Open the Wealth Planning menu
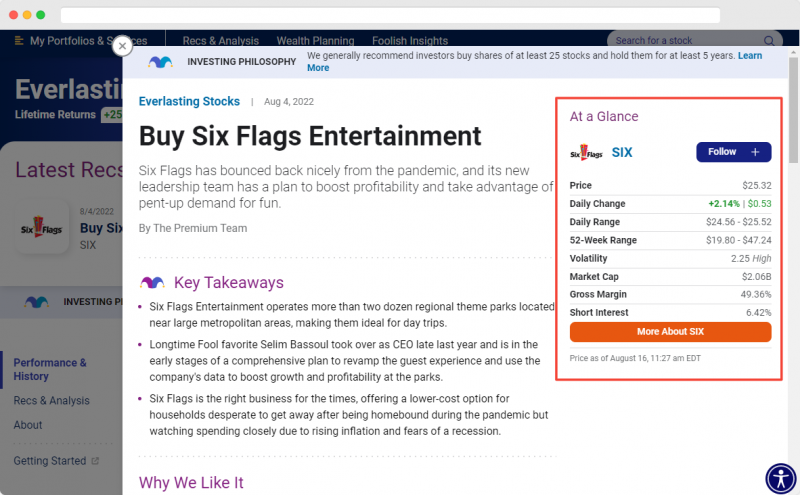Viewport: 800px width, 495px height. (x=315, y=41)
